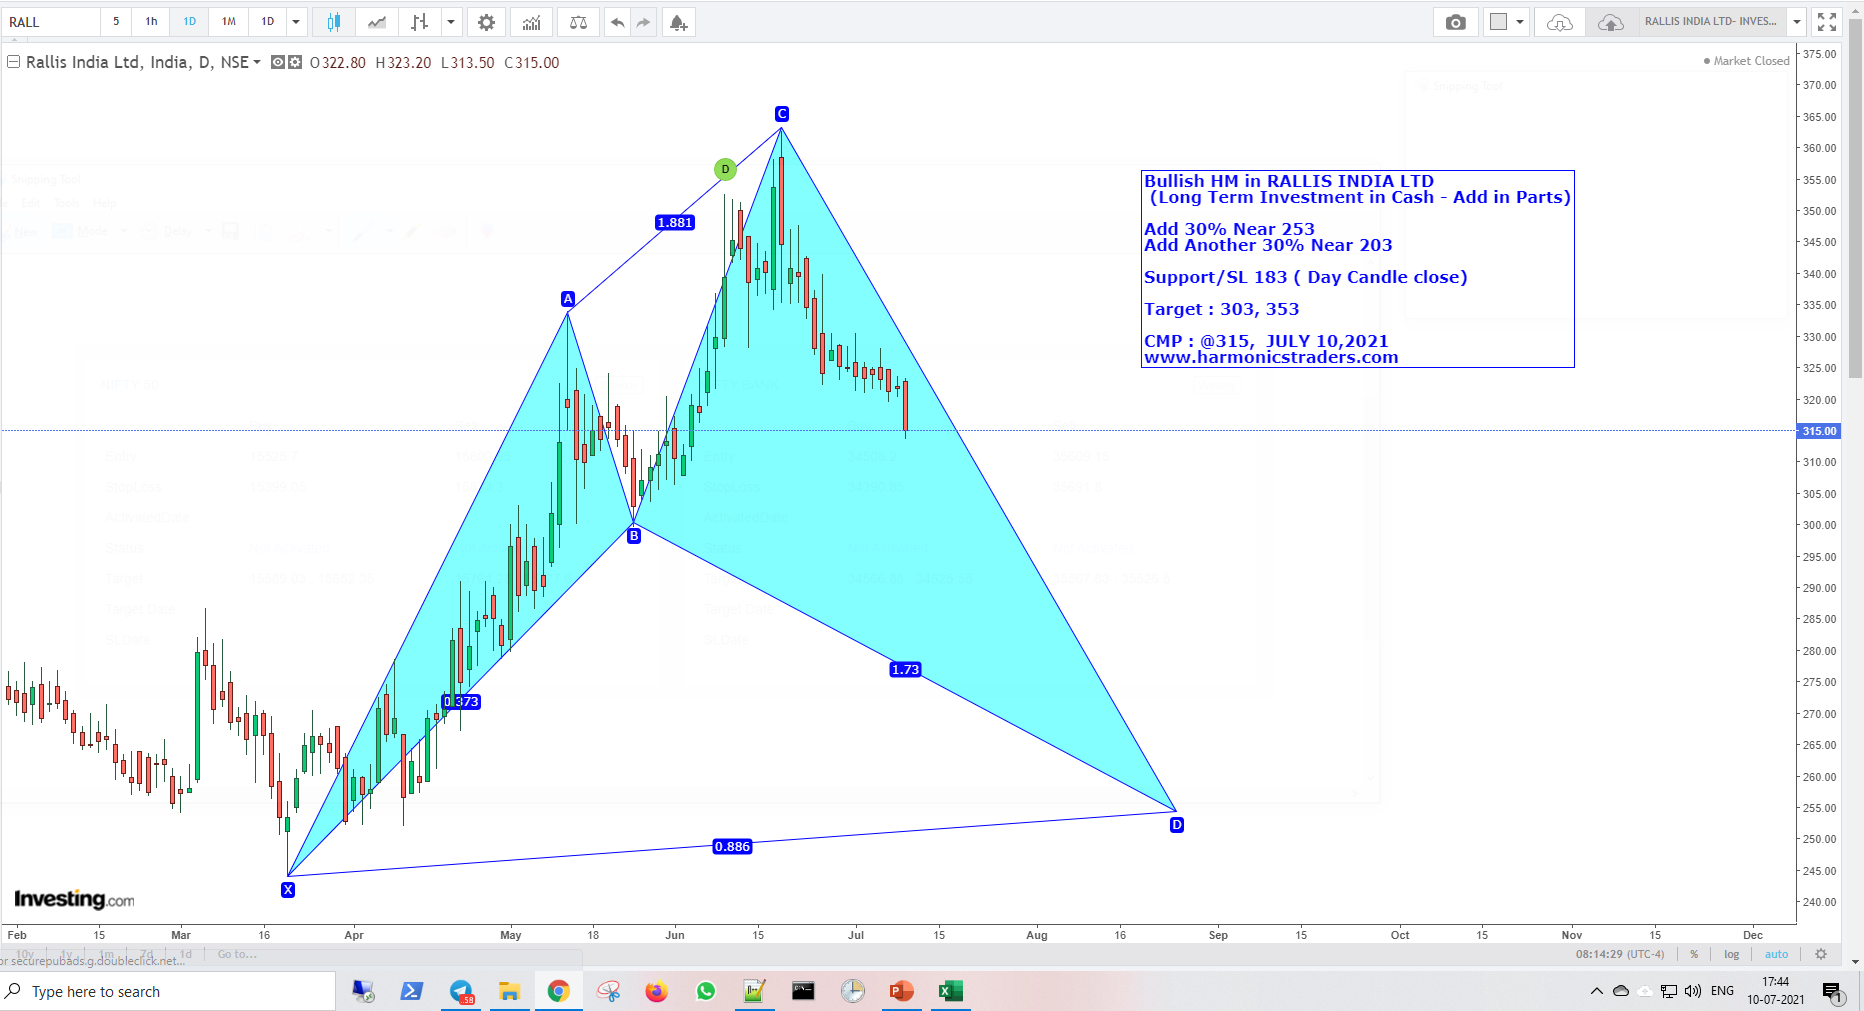Toggle fullscreen mode icon
1864x1011 pixels.
tap(1827, 22)
